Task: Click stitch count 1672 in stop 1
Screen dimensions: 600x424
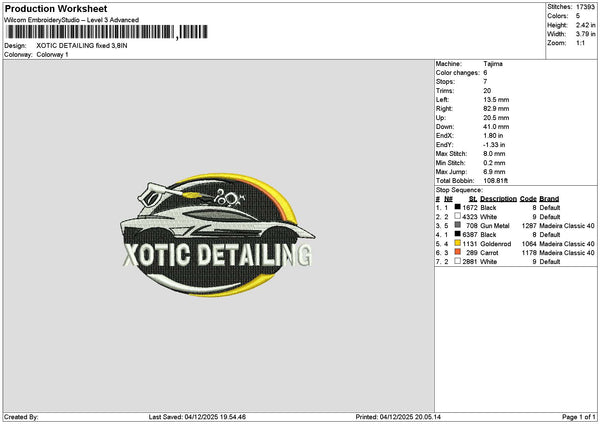Action: click(x=470, y=208)
